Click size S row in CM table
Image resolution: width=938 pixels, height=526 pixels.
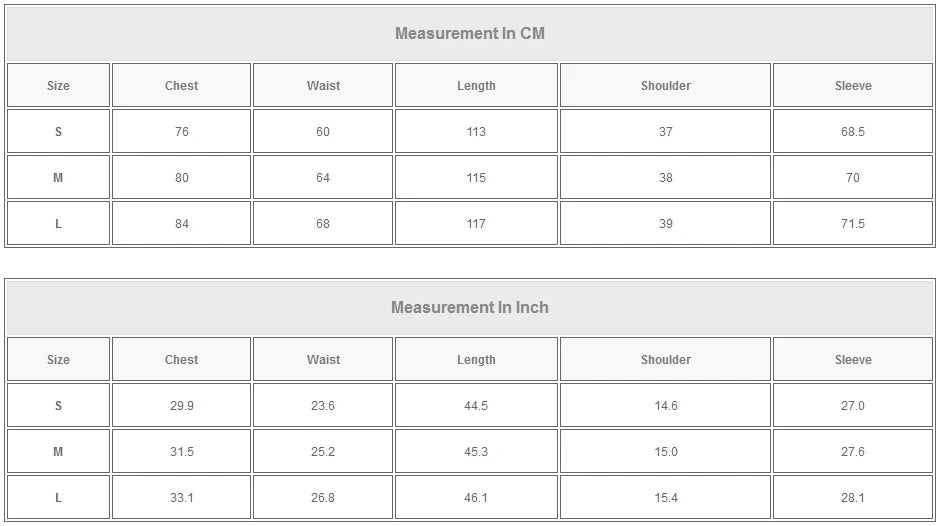point(58,132)
